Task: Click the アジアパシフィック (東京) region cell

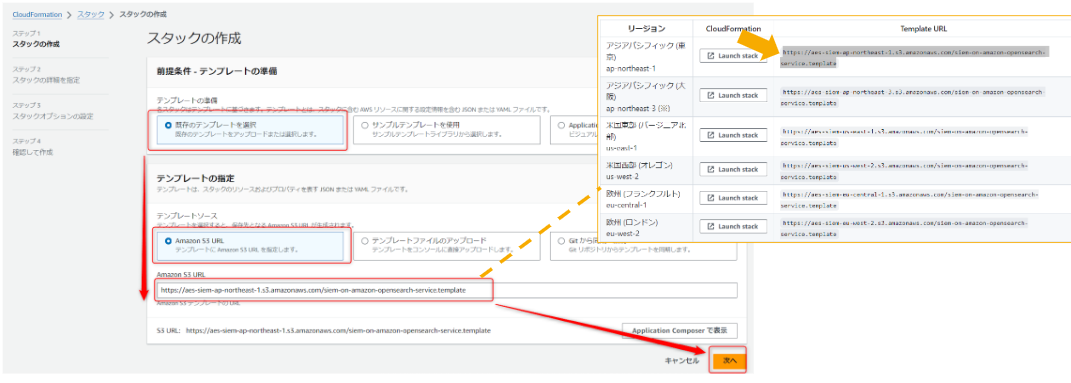Action: click(645, 57)
